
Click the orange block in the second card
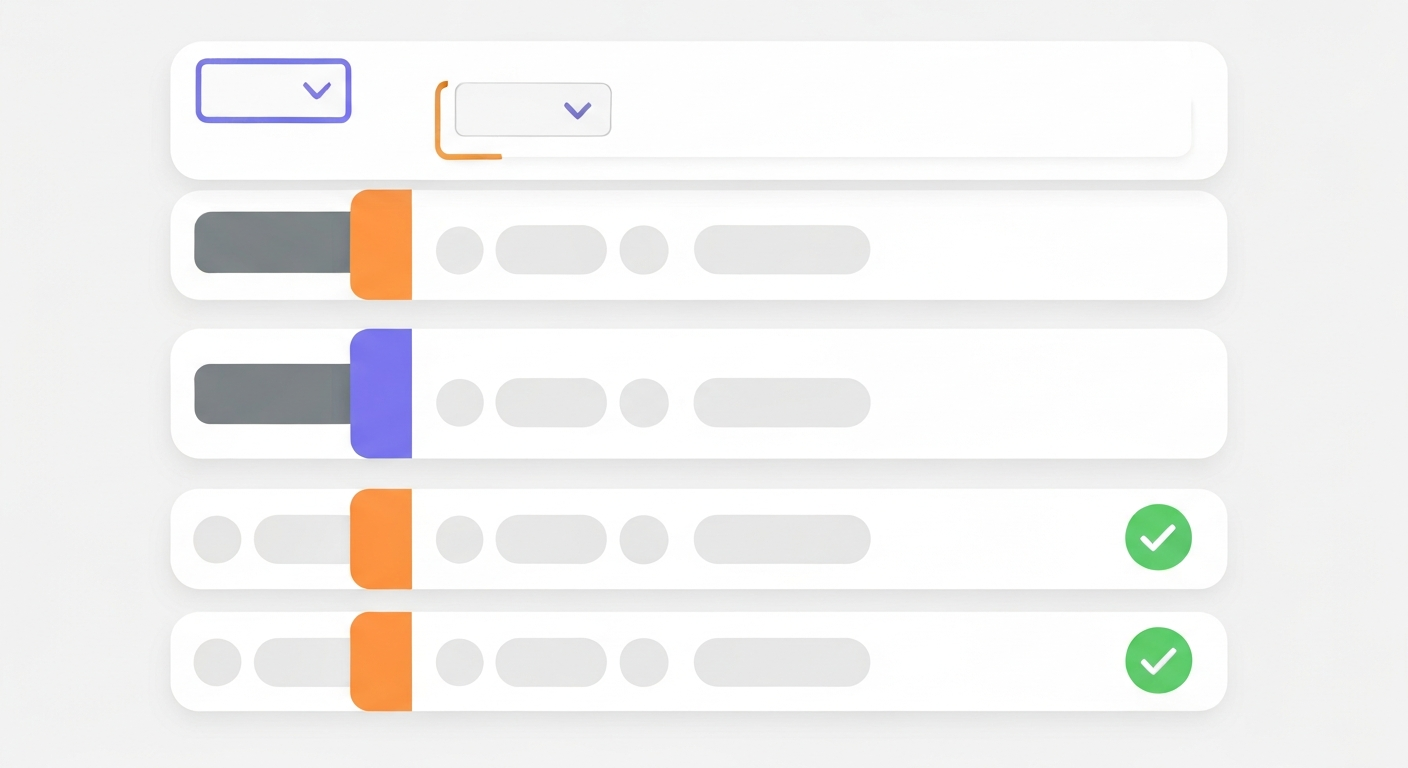(x=381, y=245)
